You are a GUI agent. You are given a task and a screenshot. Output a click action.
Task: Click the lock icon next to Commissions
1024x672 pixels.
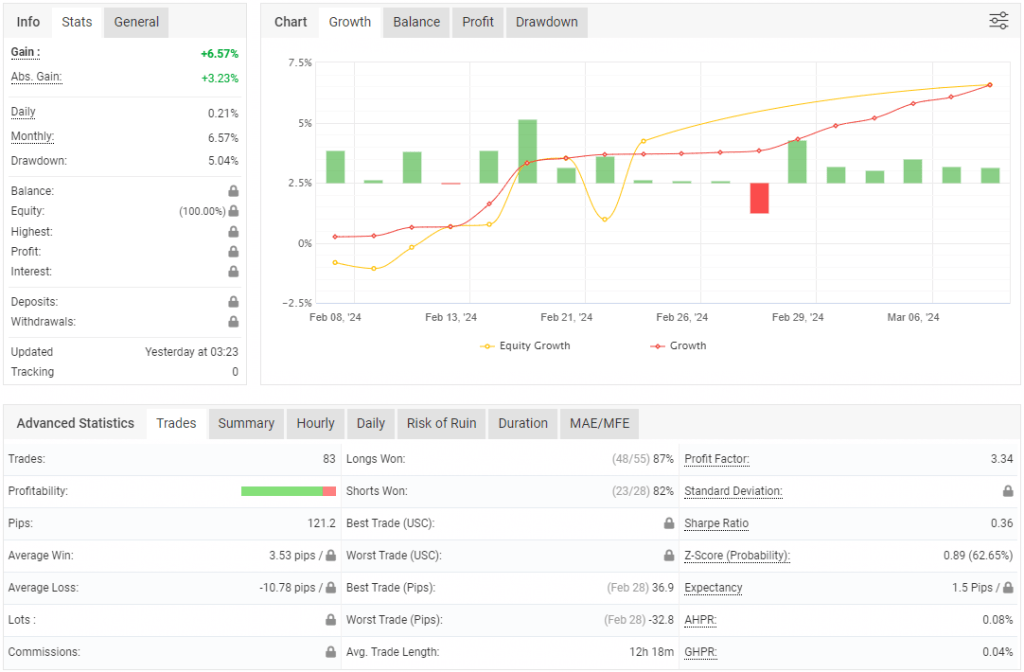(x=328, y=651)
